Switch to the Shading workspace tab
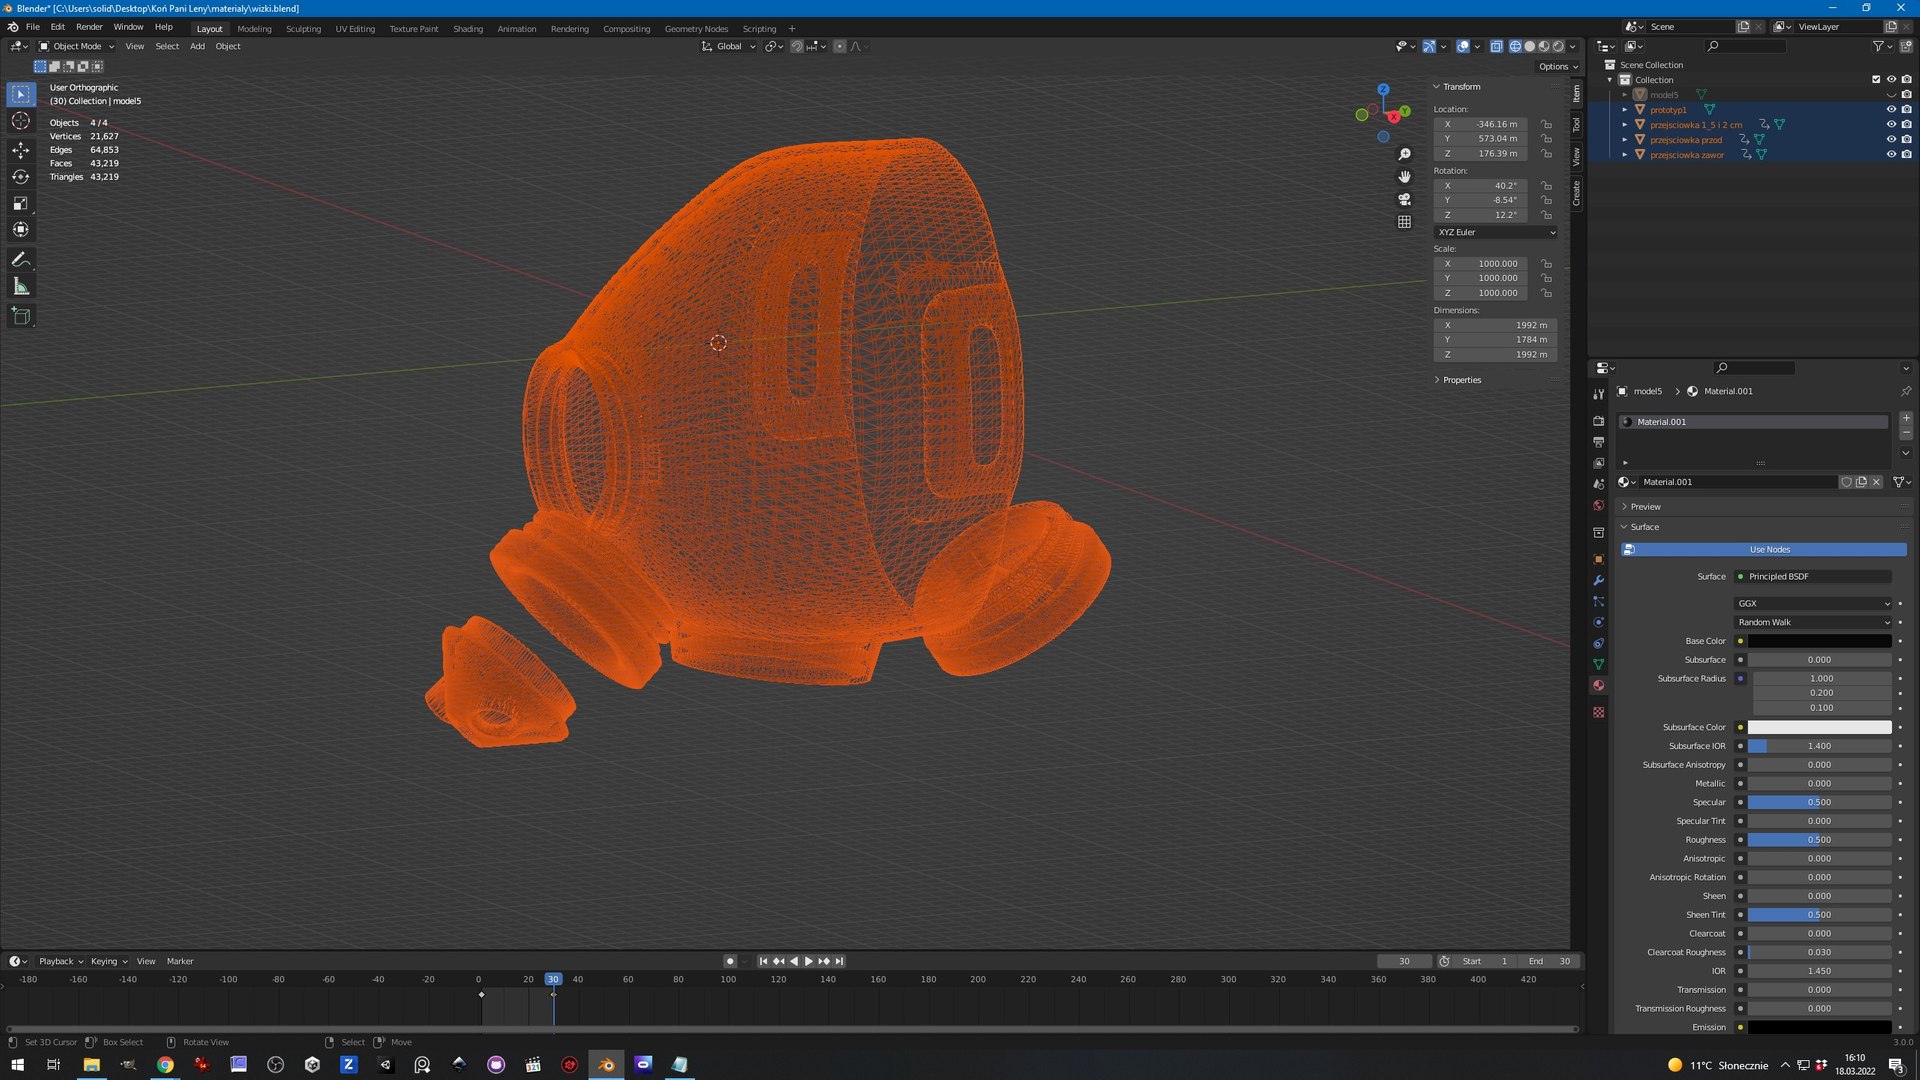Viewport: 1920px width, 1080px height. [467, 29]
